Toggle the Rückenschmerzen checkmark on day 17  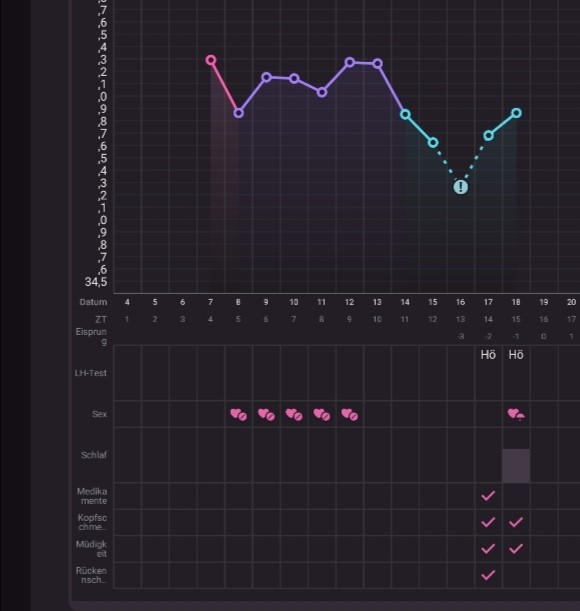pyautogui.click(x=488, y=575)
